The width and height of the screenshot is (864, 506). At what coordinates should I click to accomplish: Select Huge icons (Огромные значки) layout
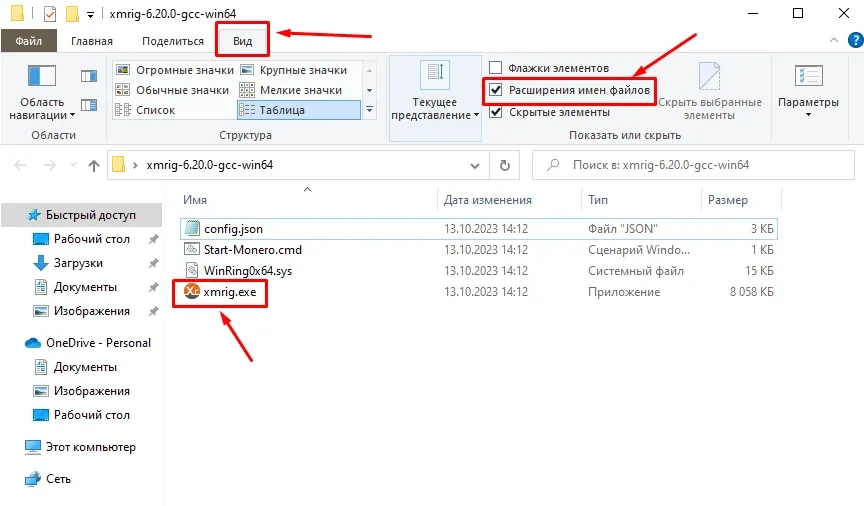click(175, 70)
